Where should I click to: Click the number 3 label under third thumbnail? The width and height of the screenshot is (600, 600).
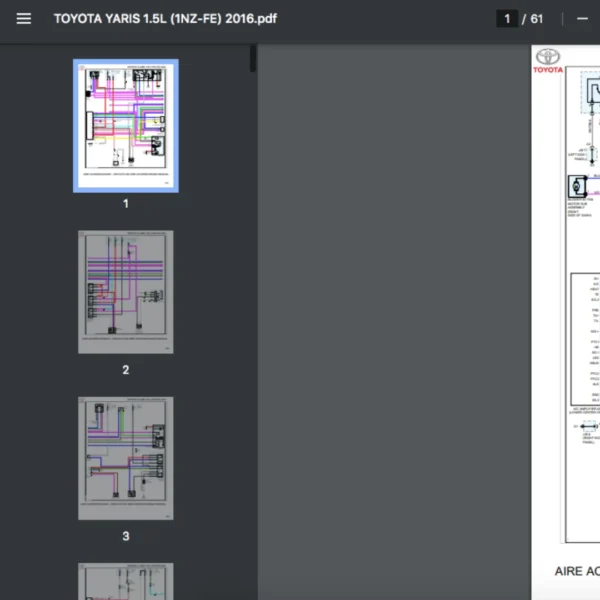(x=126, y=536)
